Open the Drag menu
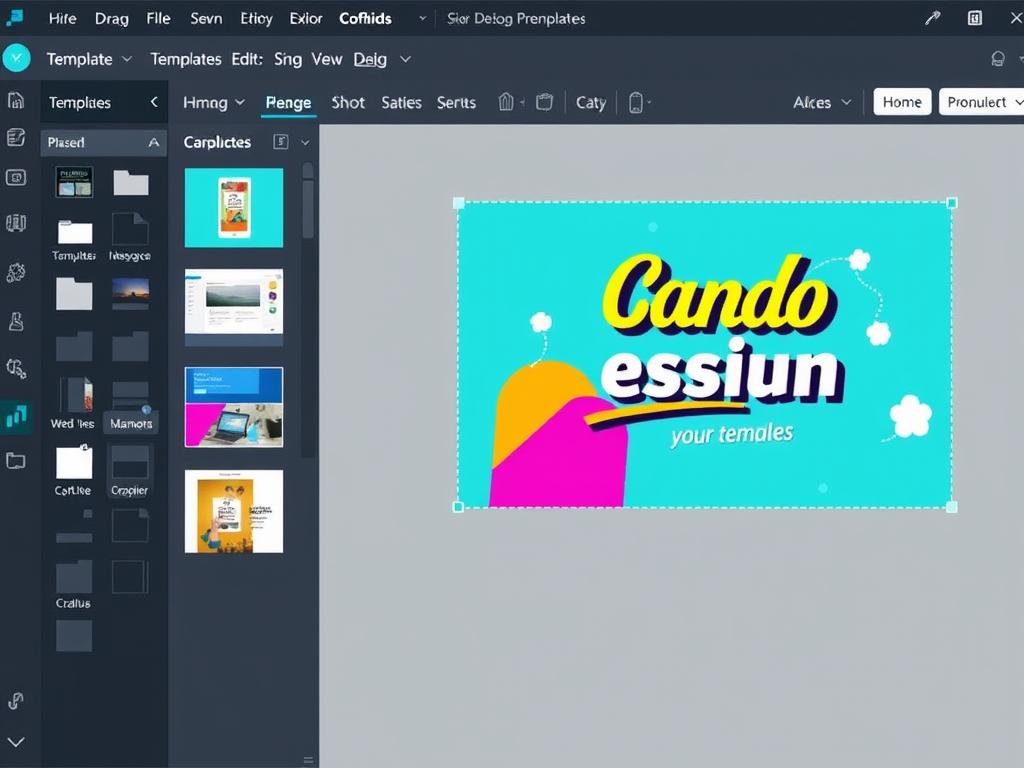This screenshot has width=1024, height=768. (x=111, y=18)
